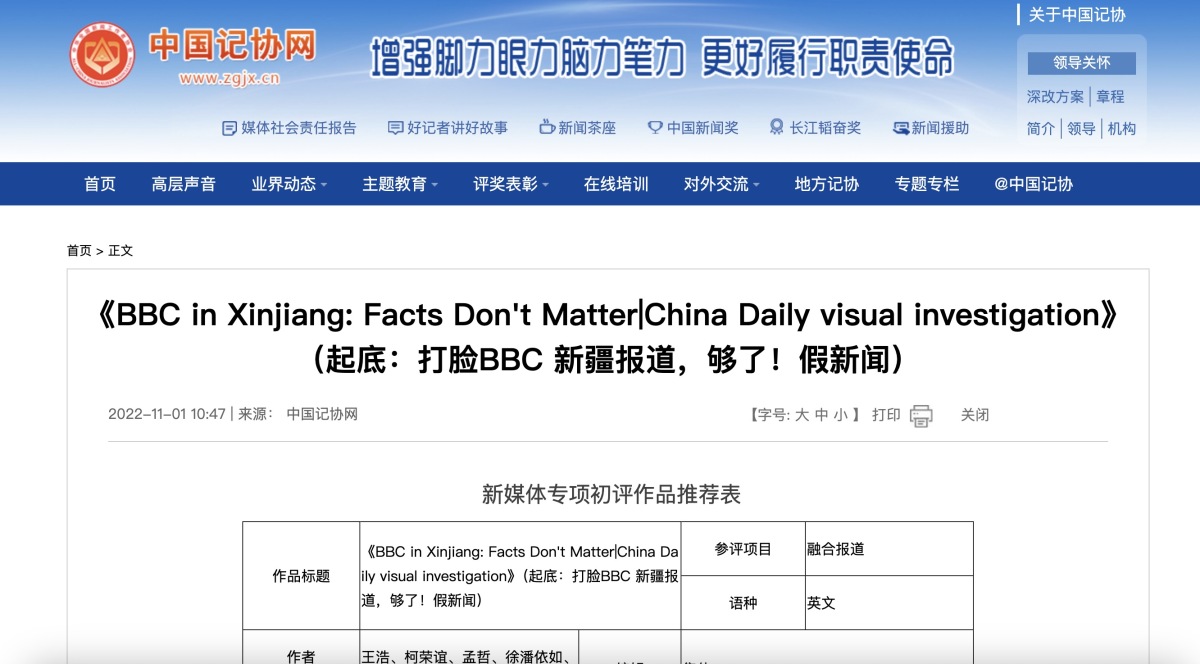Open the 领导关怀 button in sidebar
1200x664 pixels.
[x=1081, y=63]
